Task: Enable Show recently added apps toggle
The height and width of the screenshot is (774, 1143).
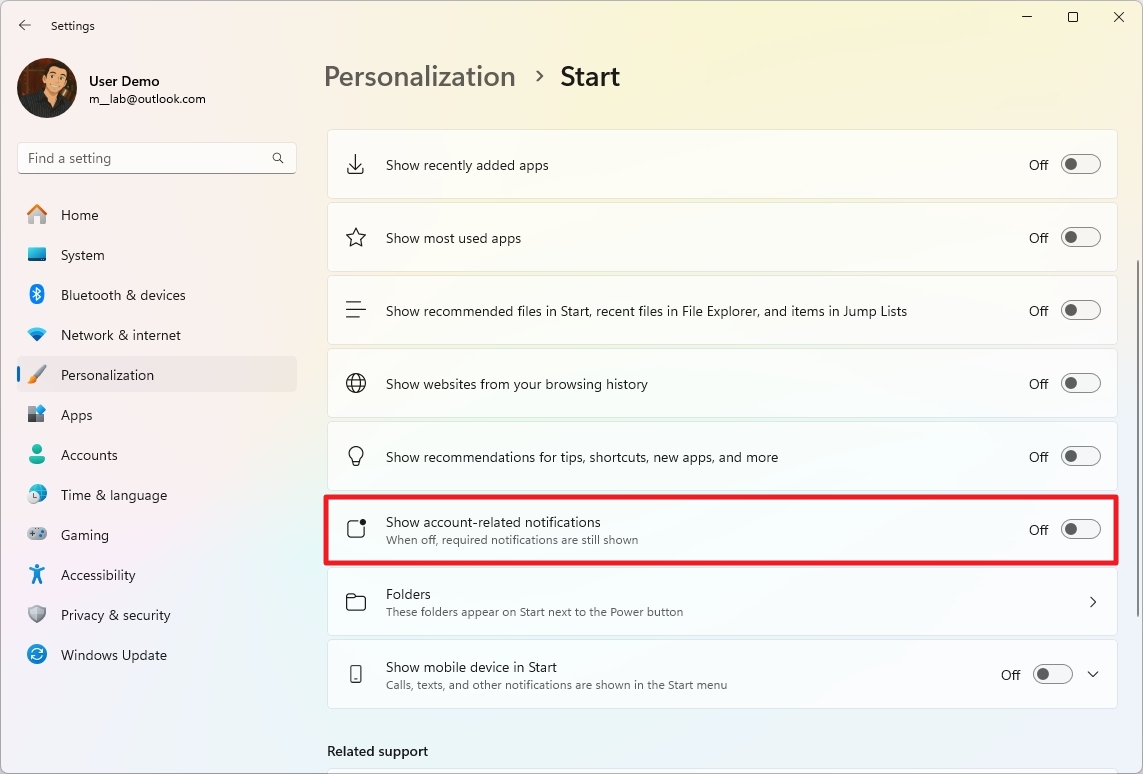Action: coord(1080,165)
